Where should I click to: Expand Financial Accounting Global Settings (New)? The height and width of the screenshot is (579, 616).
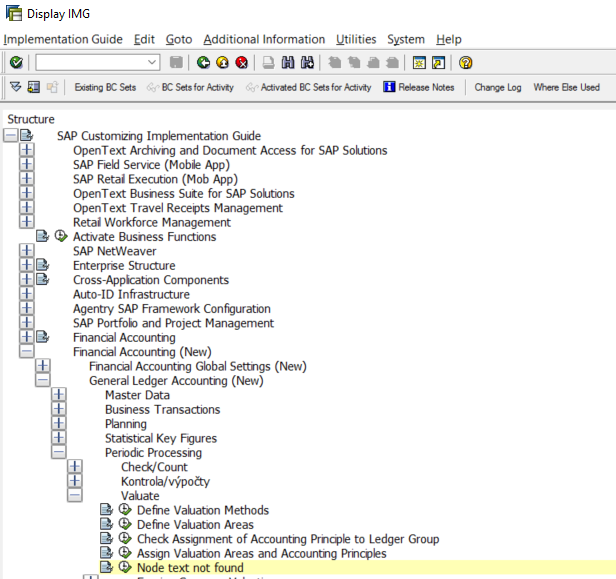tap(43, 366)
